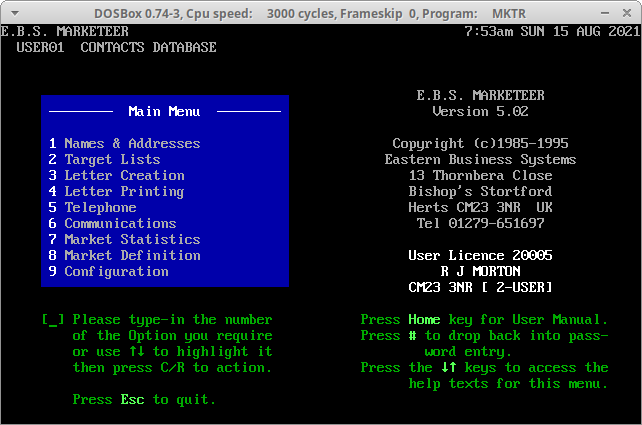The height and width of the screenshot is (425, 642).
Task: Open the Telephone menu item
Action: pos(93,208)
